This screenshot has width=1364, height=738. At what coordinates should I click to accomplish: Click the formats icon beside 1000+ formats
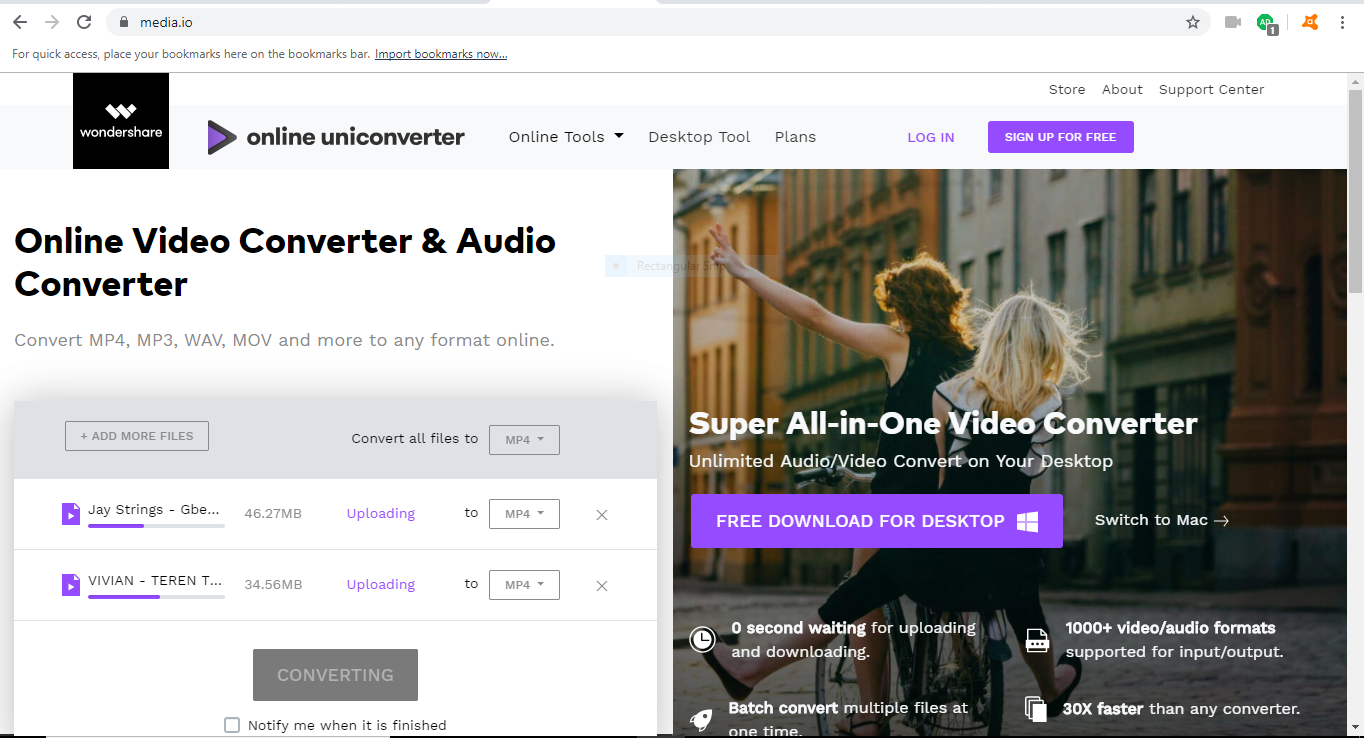1037,640
